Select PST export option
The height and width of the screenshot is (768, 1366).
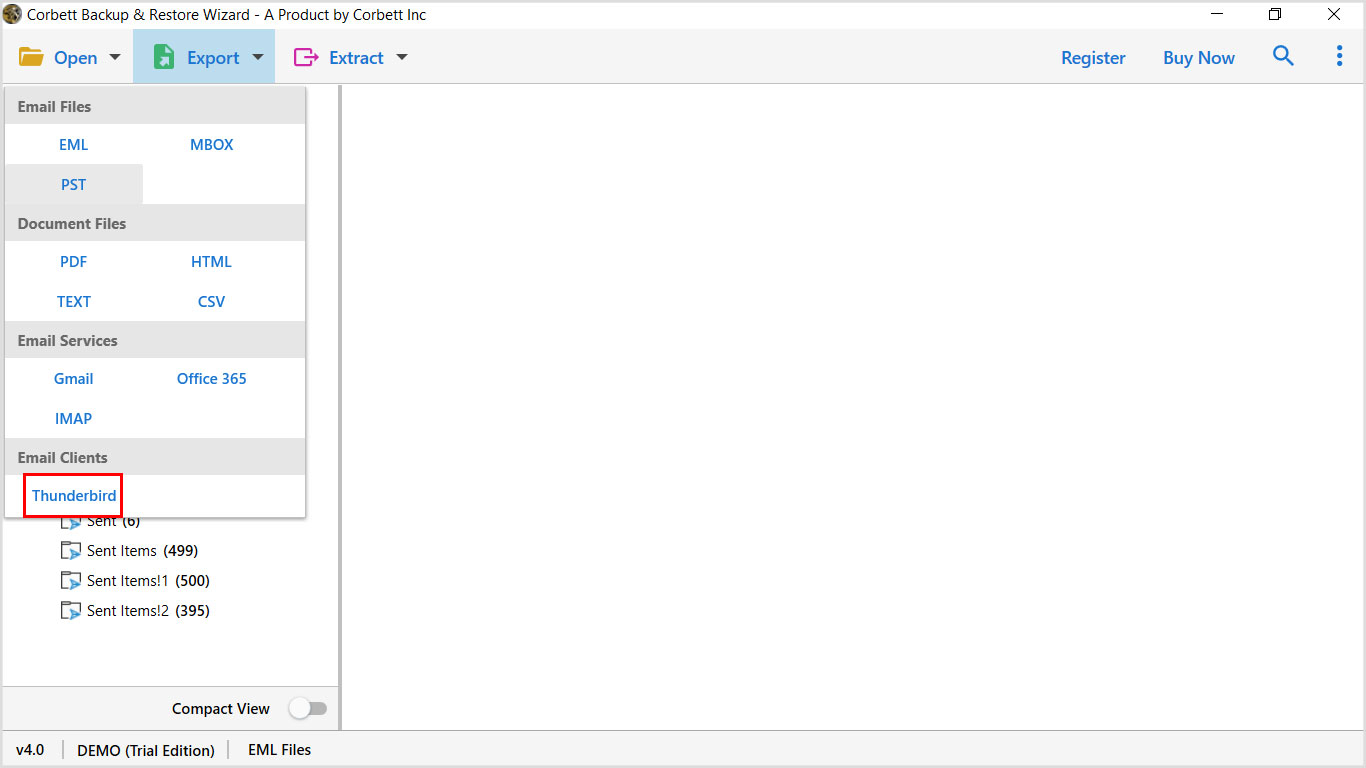(x=74, y=185)
